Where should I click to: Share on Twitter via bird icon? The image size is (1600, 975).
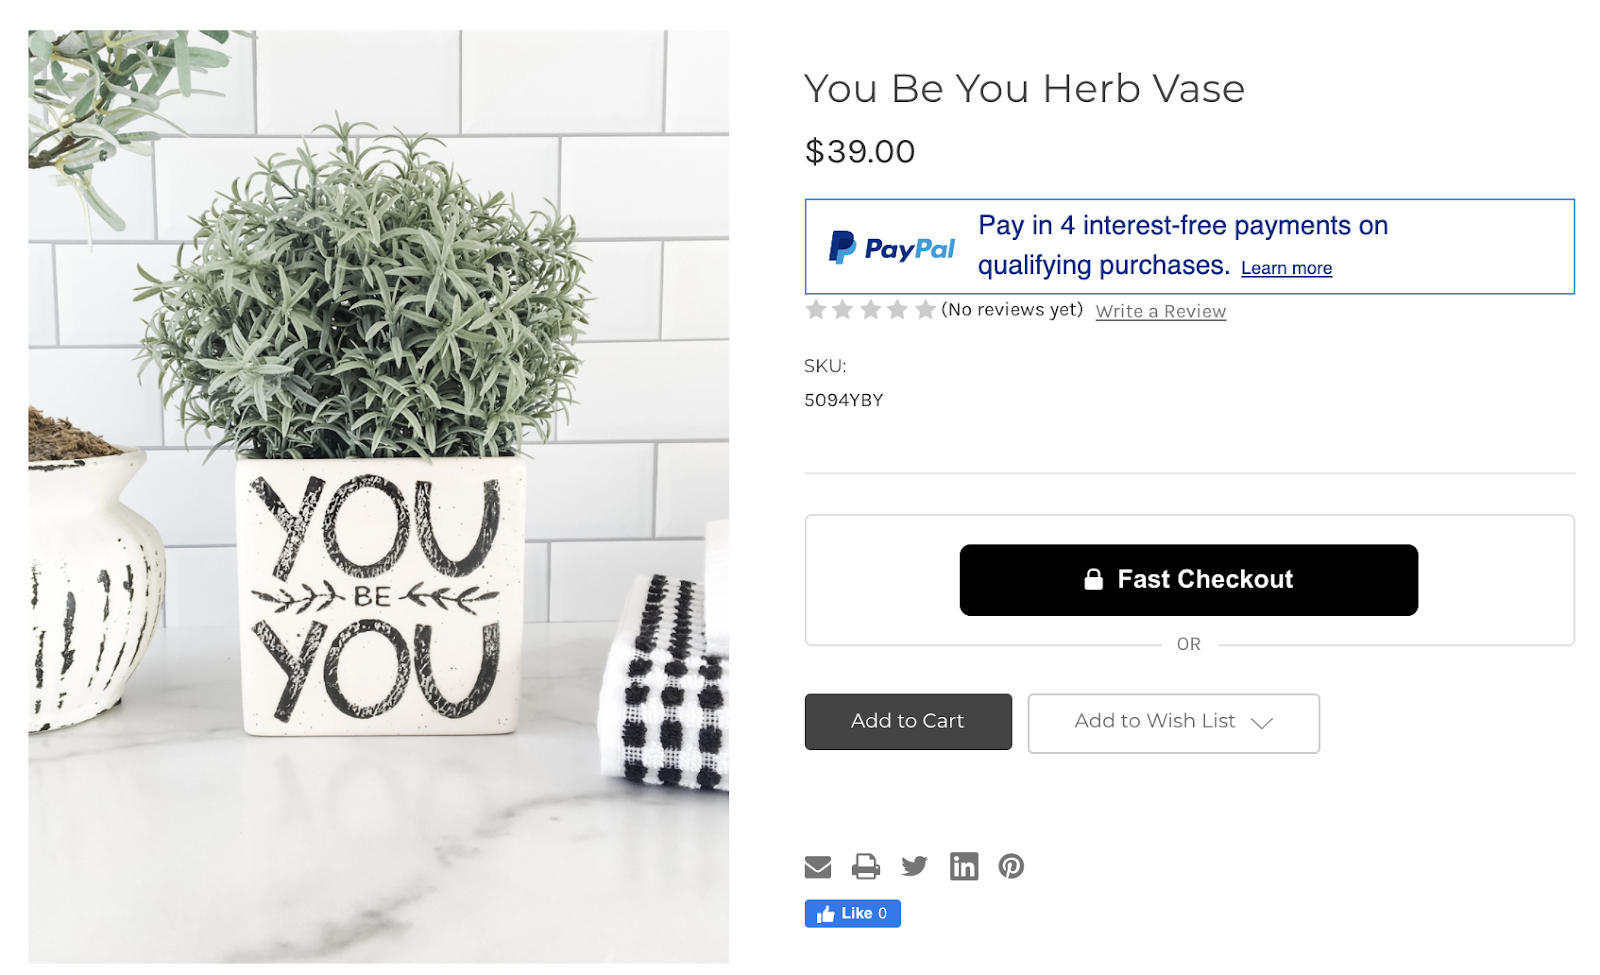(x=914, y=866)
